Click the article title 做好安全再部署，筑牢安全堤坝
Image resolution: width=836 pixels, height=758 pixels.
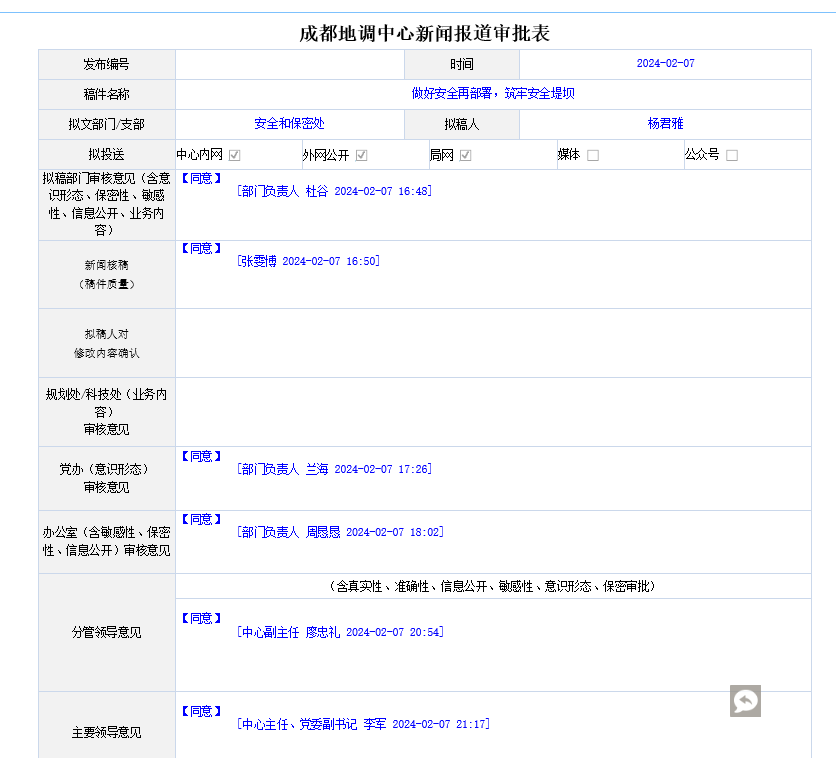(x=493, y=94)
